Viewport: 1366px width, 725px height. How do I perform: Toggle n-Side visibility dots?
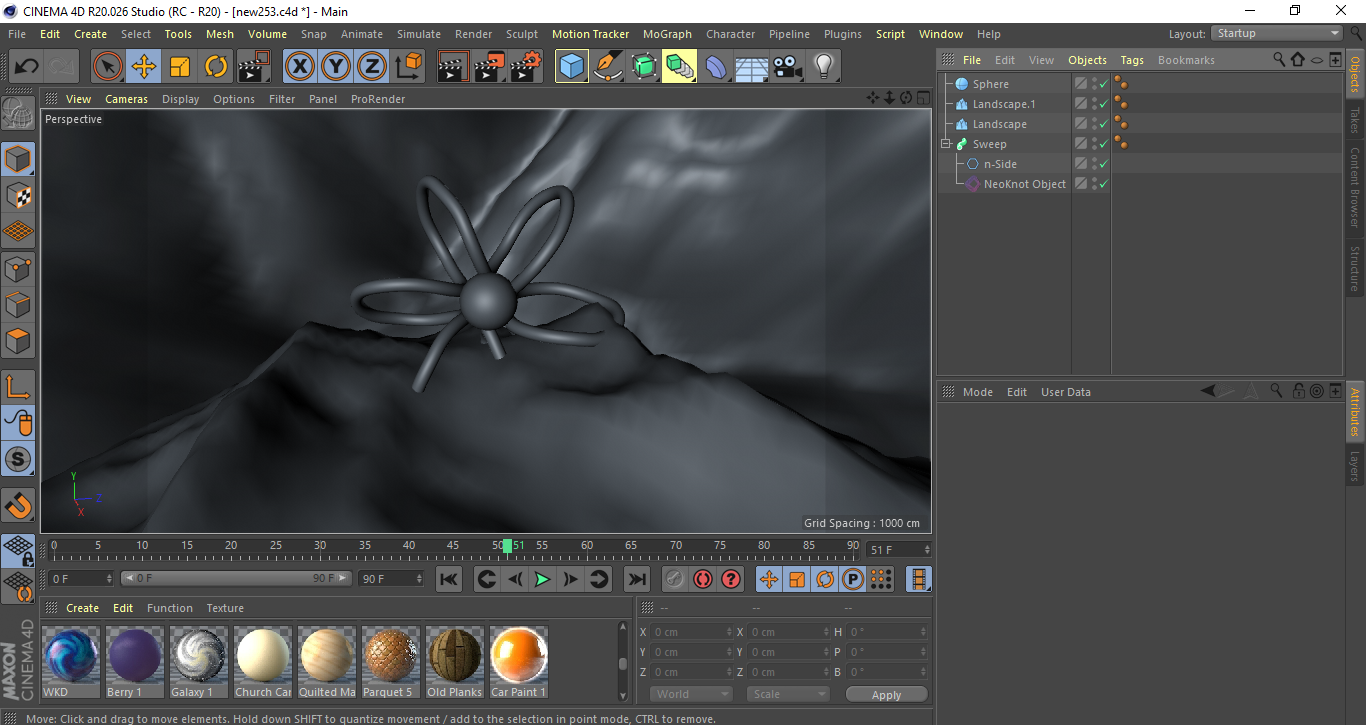pyautogui.click(x=1094, y=164)
